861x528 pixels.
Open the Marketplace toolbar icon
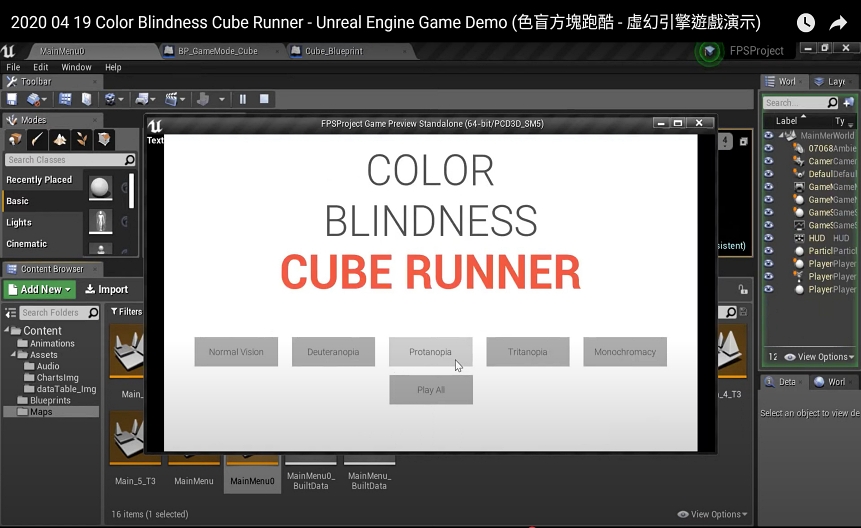point(86,99)
